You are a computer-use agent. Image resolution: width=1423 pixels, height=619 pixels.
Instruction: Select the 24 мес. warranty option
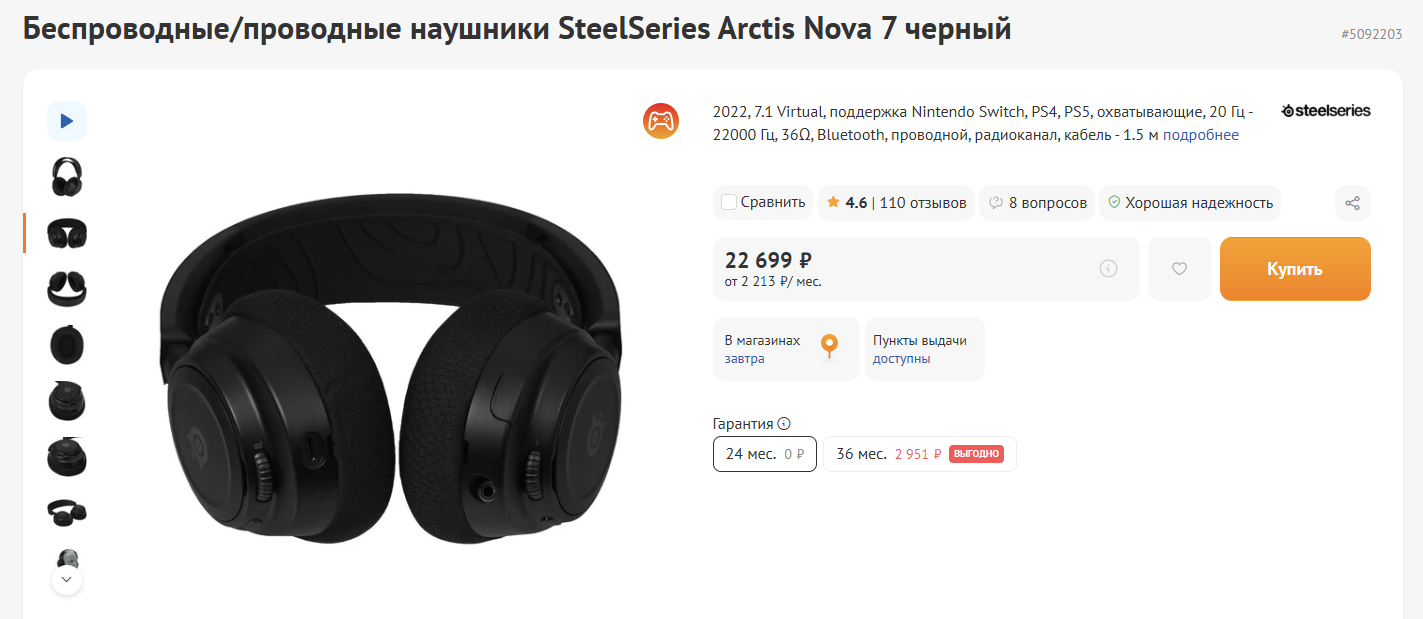(x=765, y=454)
